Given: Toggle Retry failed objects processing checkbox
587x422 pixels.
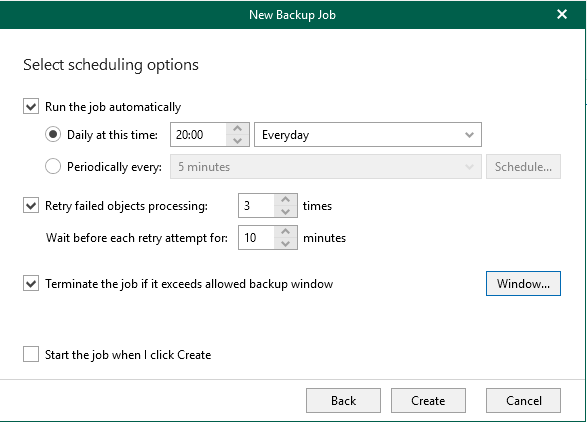Looking at the screenshot, I should (31, 205).
